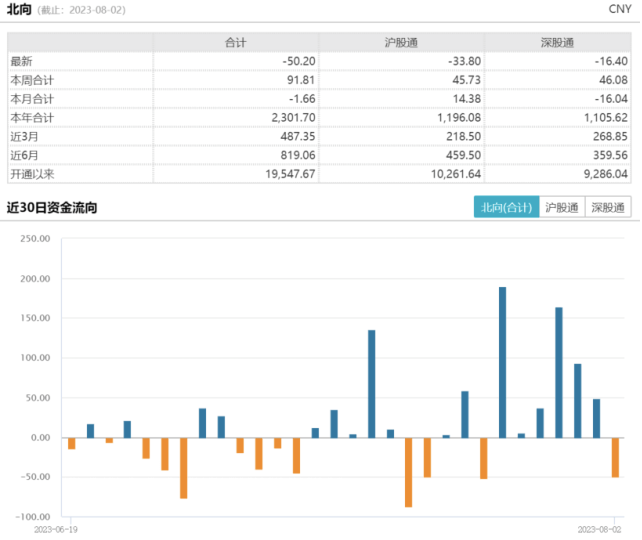Select the 近3月 row label
Screen dimensions: 642x540
(26, 138)
